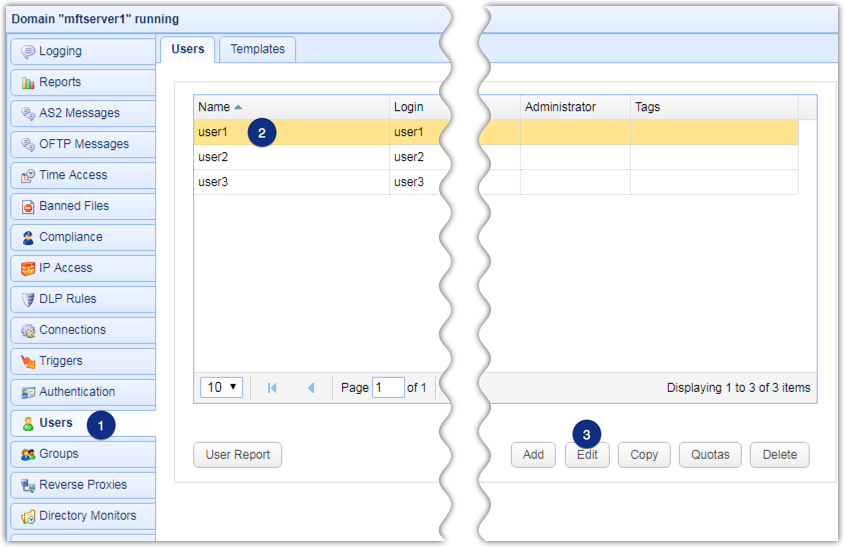The width and height of the screenshot is (844, 547).
Task: Open Reports via its chart icon
Action: point(28,83)
